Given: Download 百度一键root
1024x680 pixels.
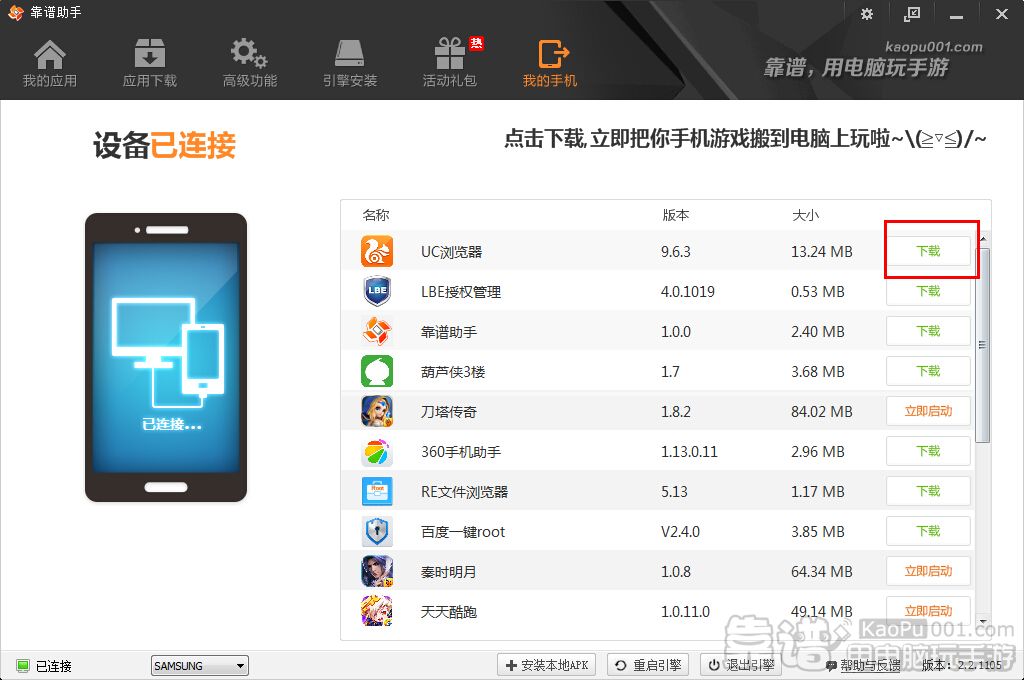Looking at the screenshot, I should pyautogui.click(x=928, y=531).
